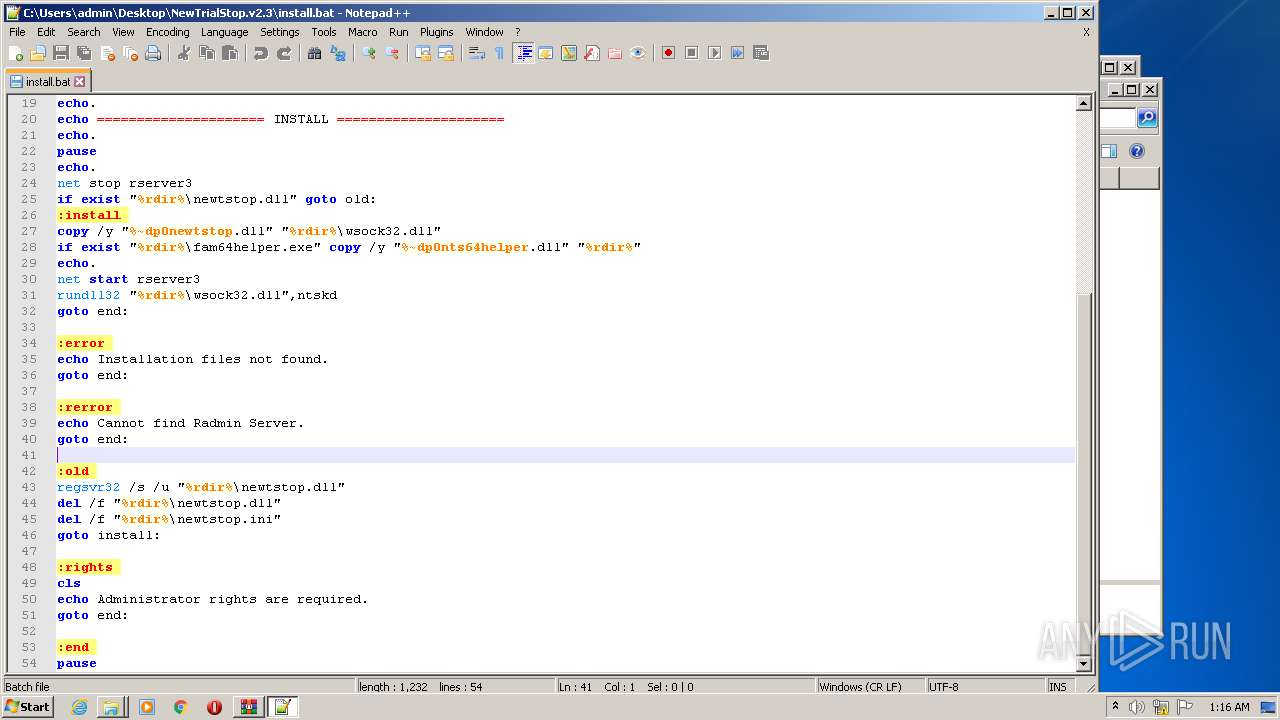This screenshot has height=720, width=1280.
Task: Click the Save All toolbar icon
Action: (84, 53)
